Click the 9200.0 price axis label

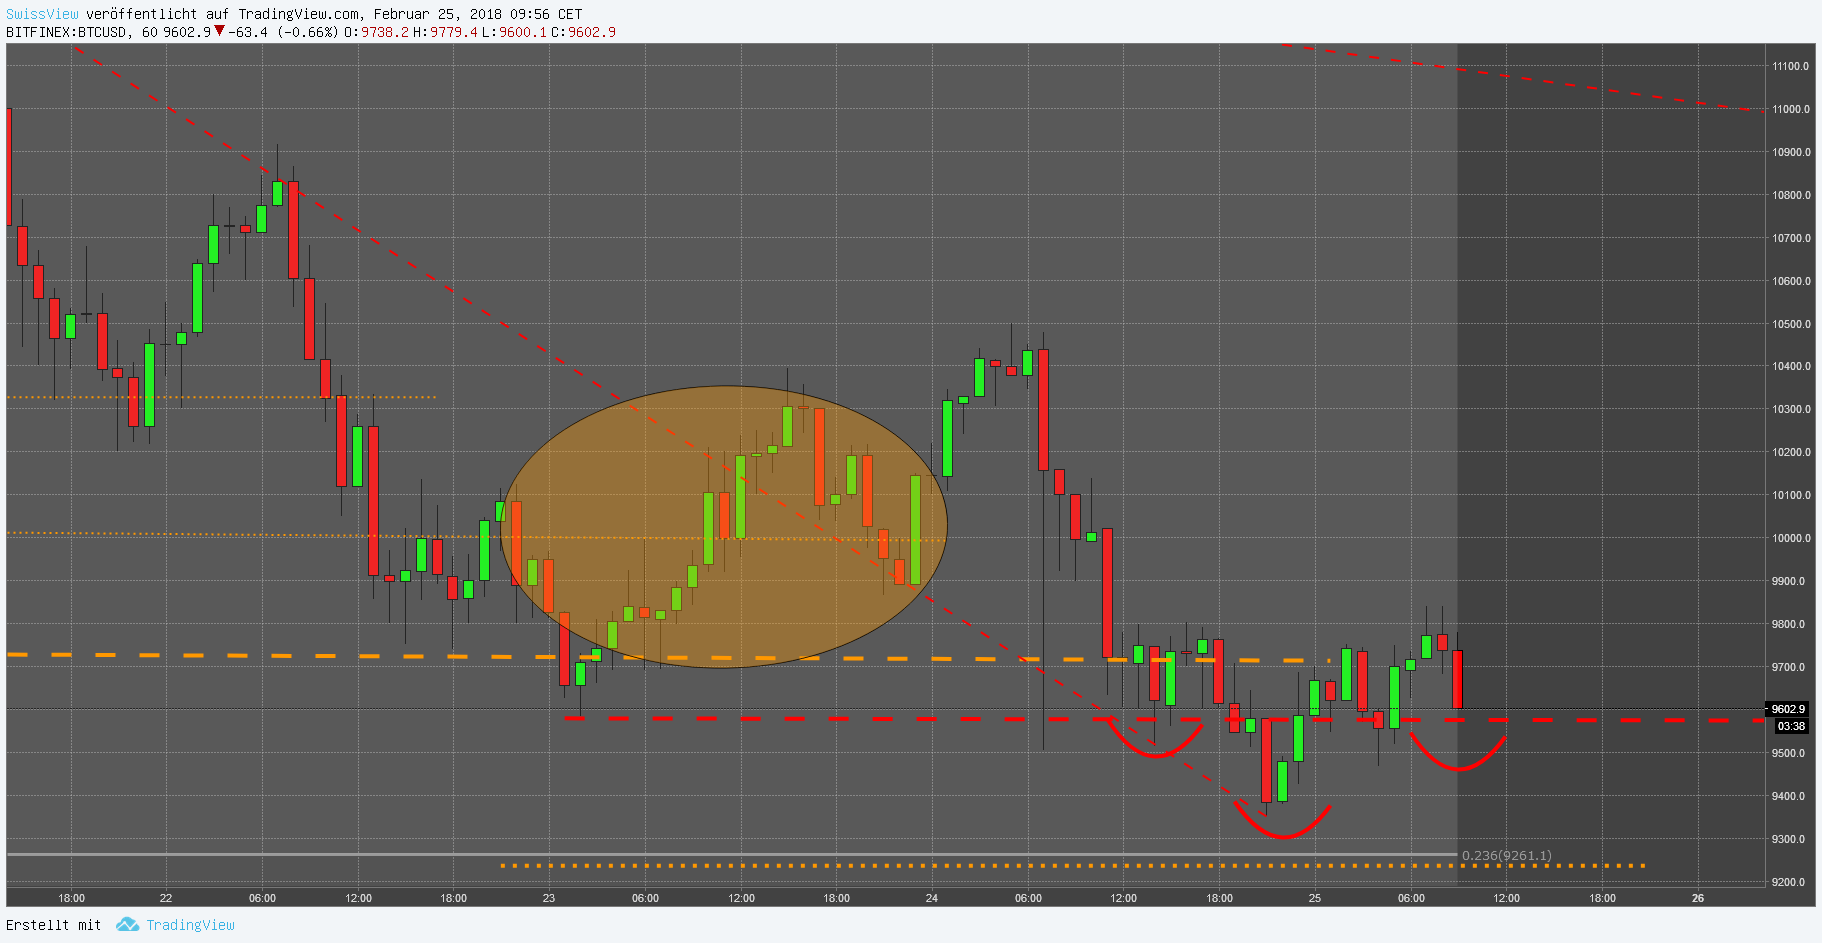pyautogui.click(x=1788, y=882)
